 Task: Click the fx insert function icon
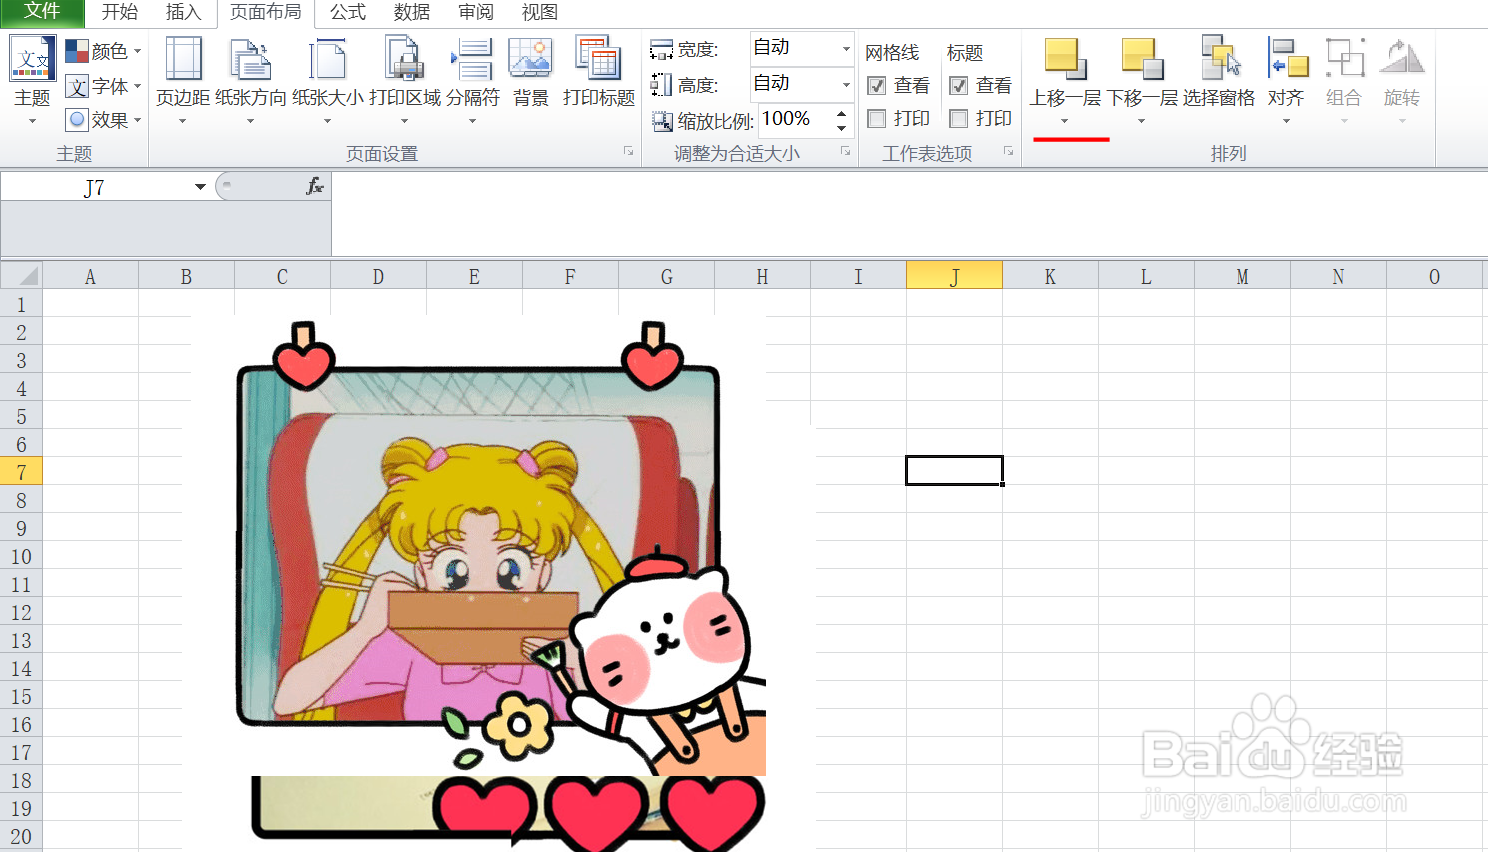(315, 186)
